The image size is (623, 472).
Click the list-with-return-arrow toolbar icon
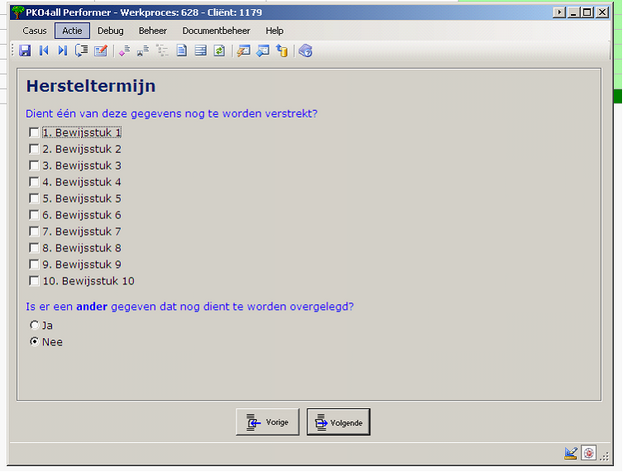[81, 51]
